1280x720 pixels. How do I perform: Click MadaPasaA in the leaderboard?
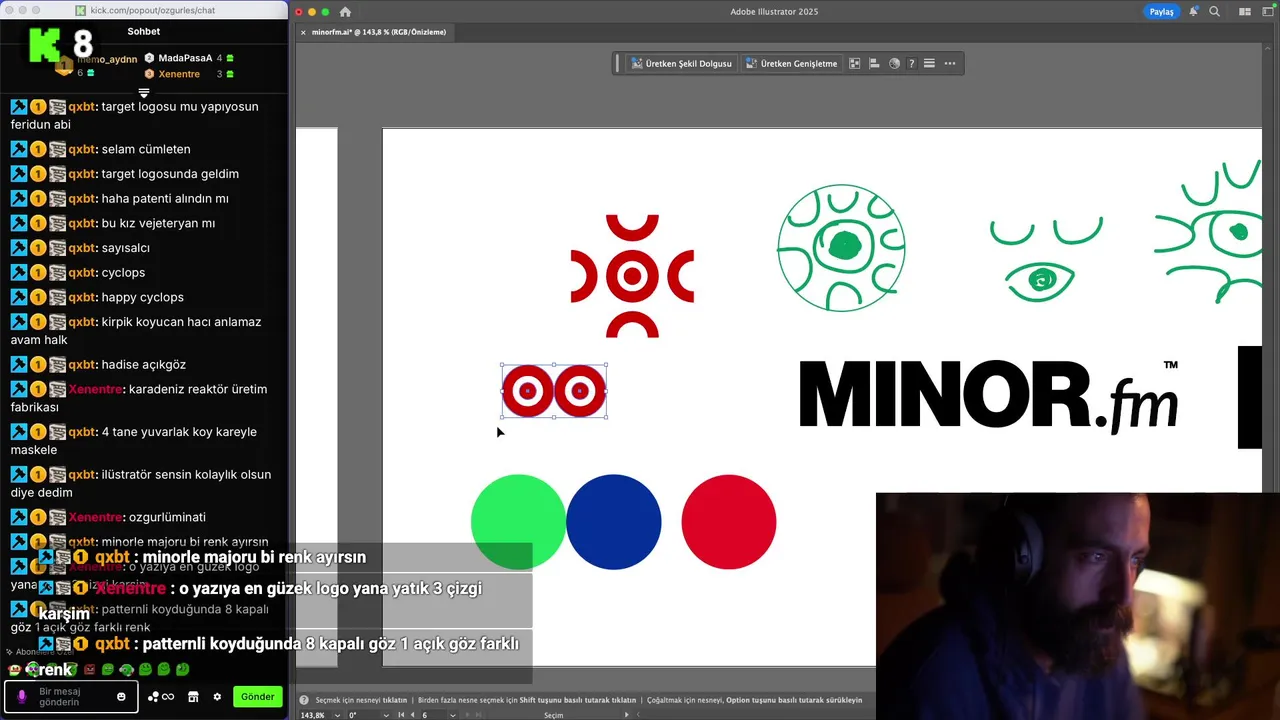pyautogui.click(x=185, y=58)
